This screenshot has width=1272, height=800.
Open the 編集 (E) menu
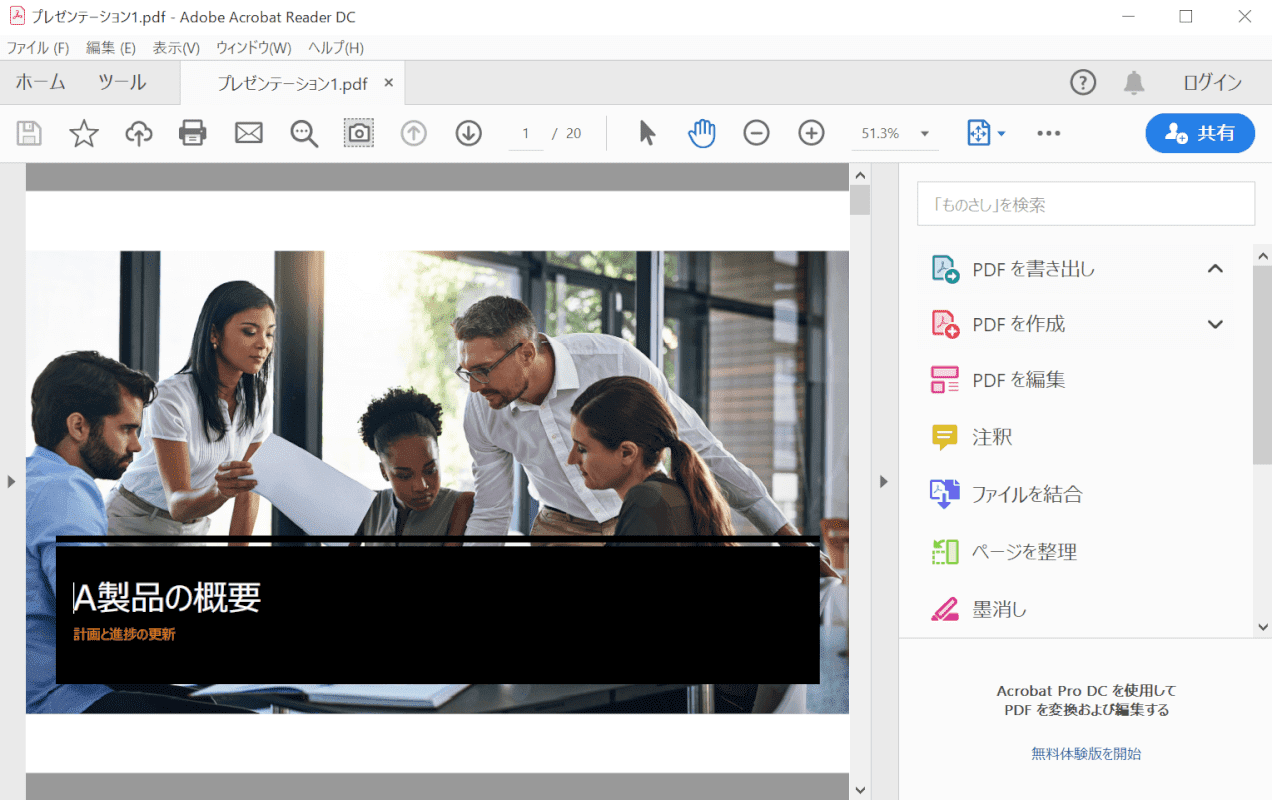click(x=111, y=48)
